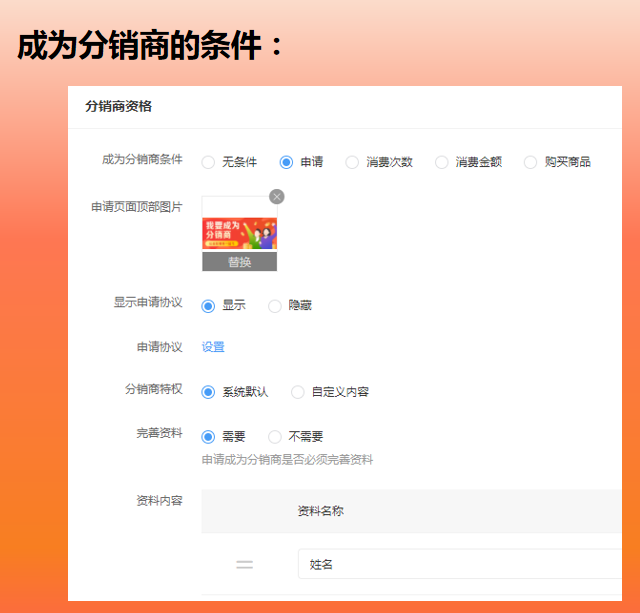The width and height of the screenshot is (640, 613).
Task: Select the 购买商品 radio option
Action: 531,162
